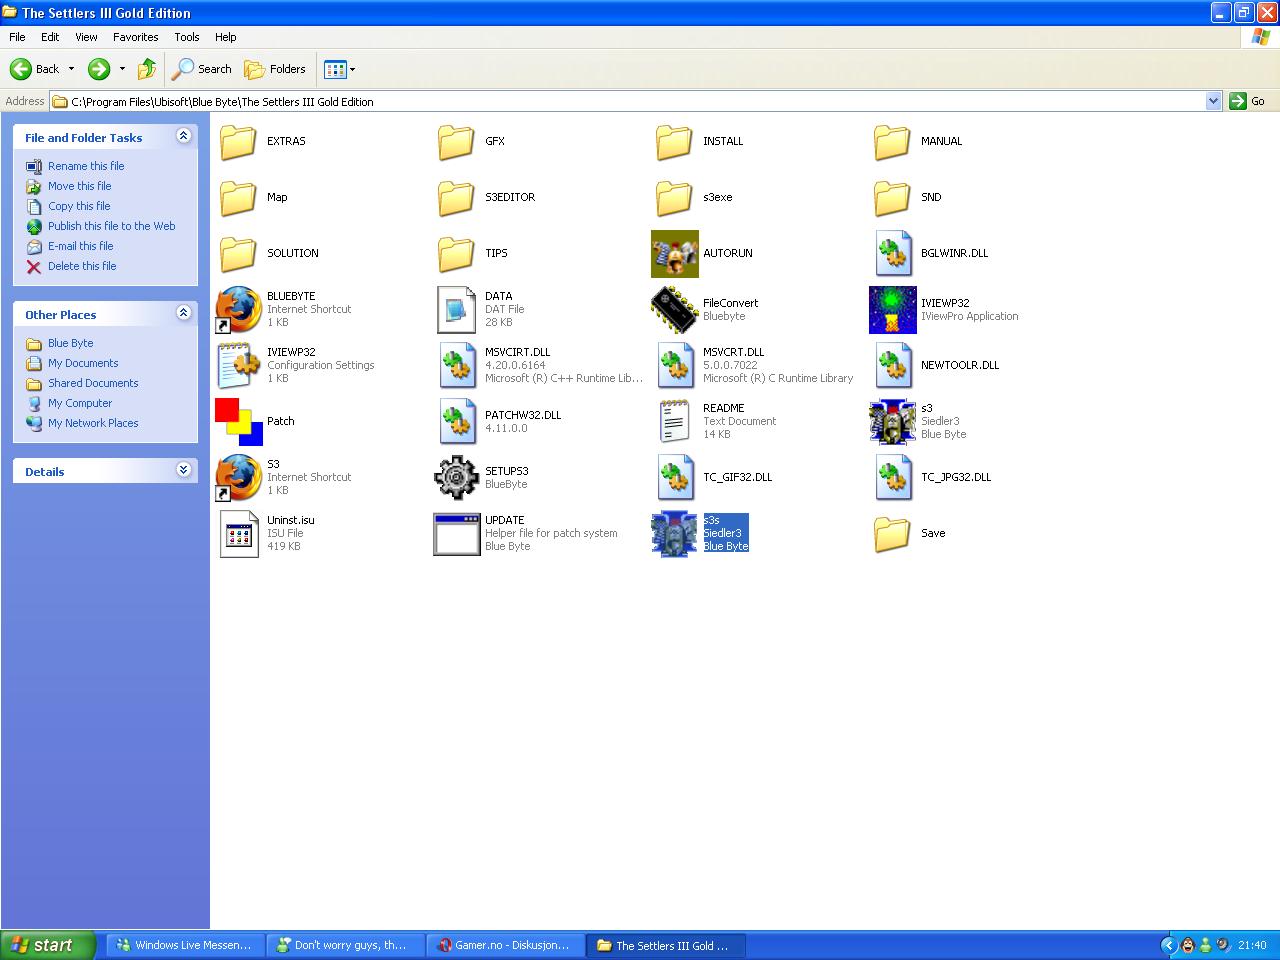Select the S3EDITOR folder icon
The width and height of the screenshot is (1280, 960).
tap(456, 197)
